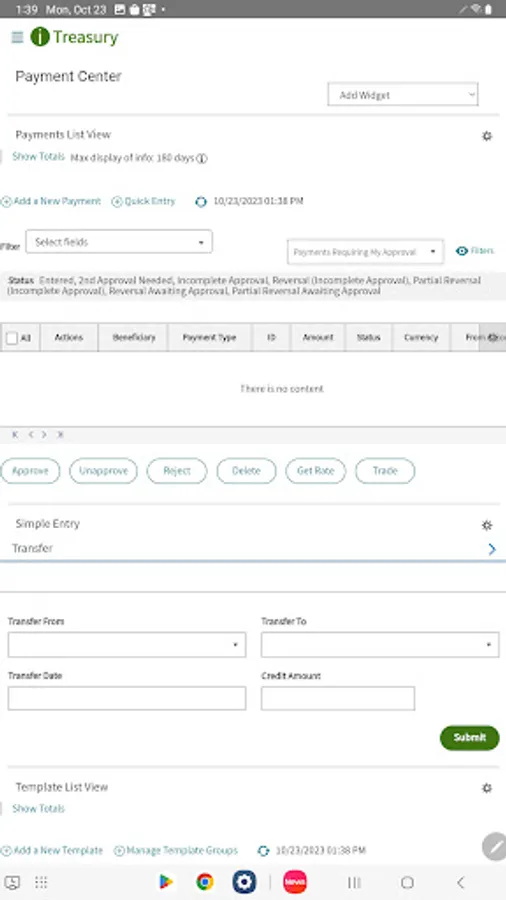Tap the Android recent apps button

point(355,882)
